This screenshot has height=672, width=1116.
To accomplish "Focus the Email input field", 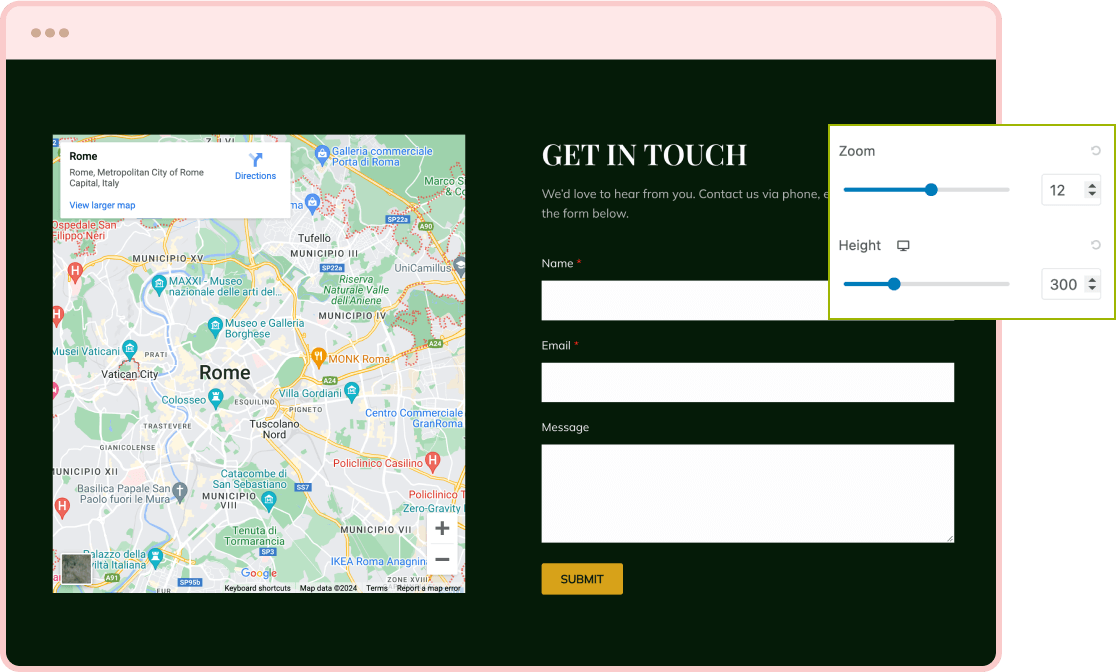I will [x=747, y=382].
